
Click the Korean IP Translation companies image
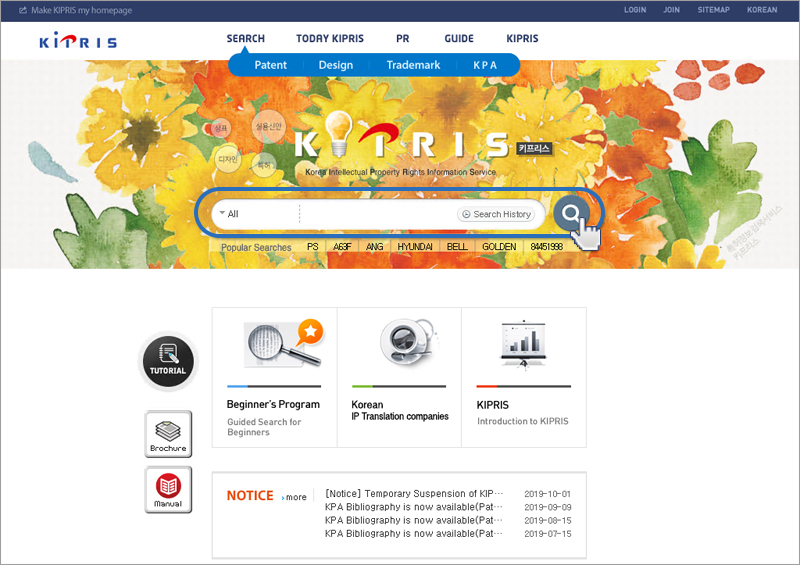tap(408, 342)
